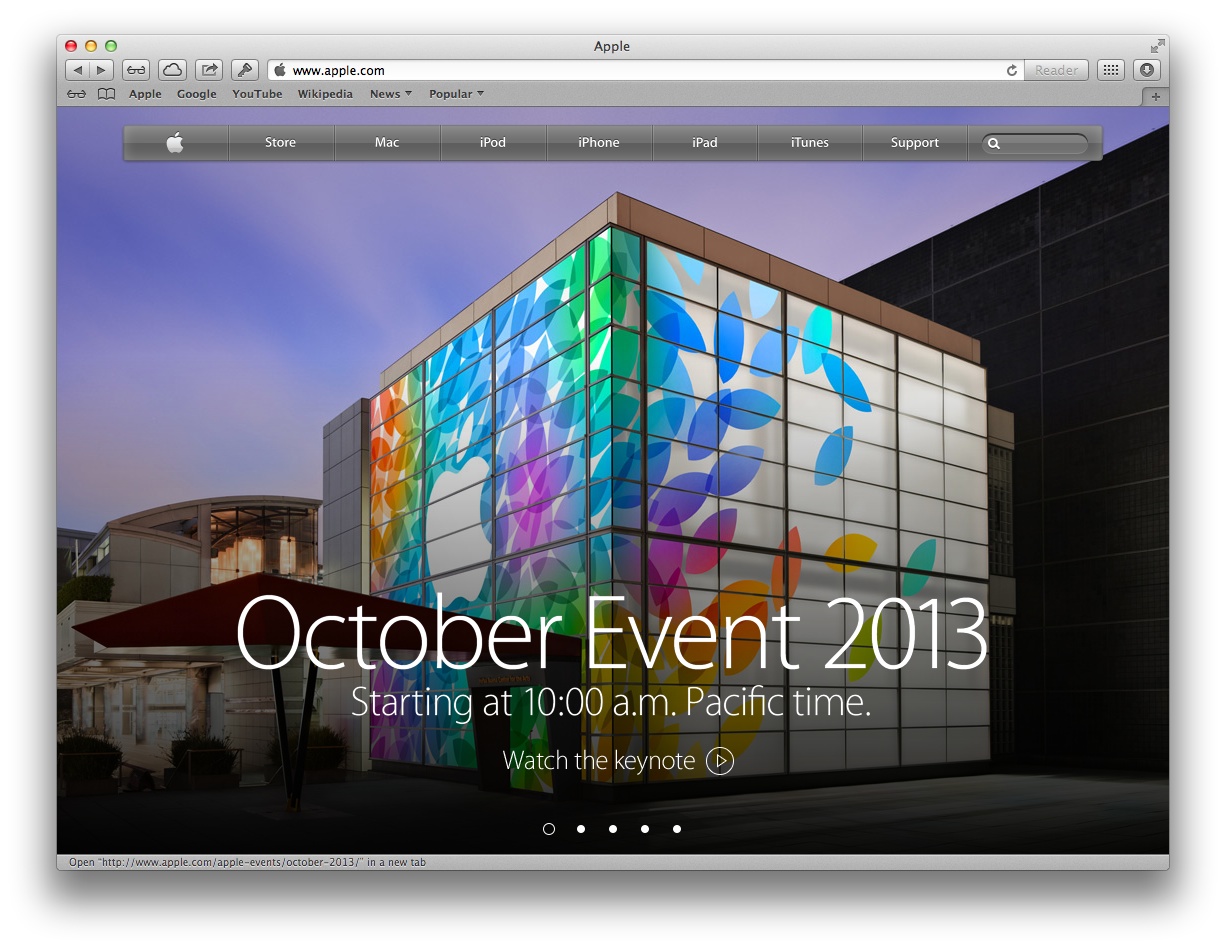Click the 'Starting at 10:00 a.m. Pacific time.' text
The width and height of the screenshot is (1226, 949).
pyautogui.click(x=611, y=703)
